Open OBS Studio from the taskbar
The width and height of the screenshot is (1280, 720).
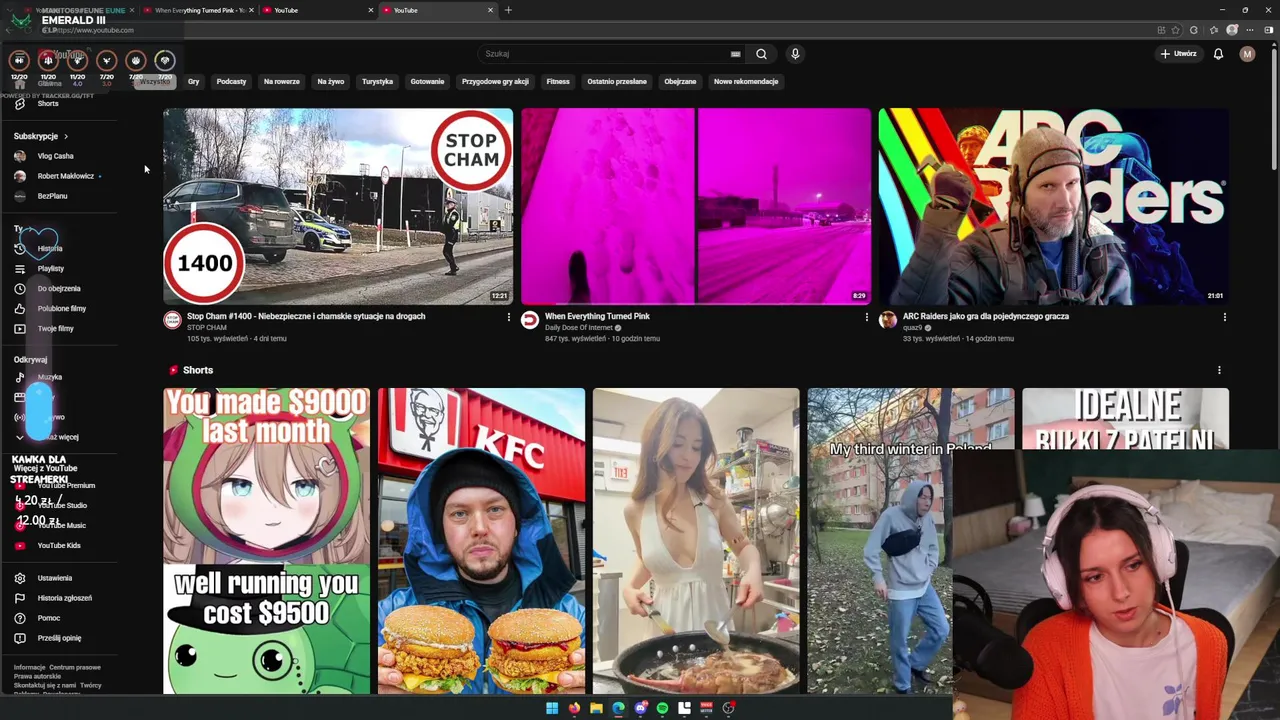728,708
